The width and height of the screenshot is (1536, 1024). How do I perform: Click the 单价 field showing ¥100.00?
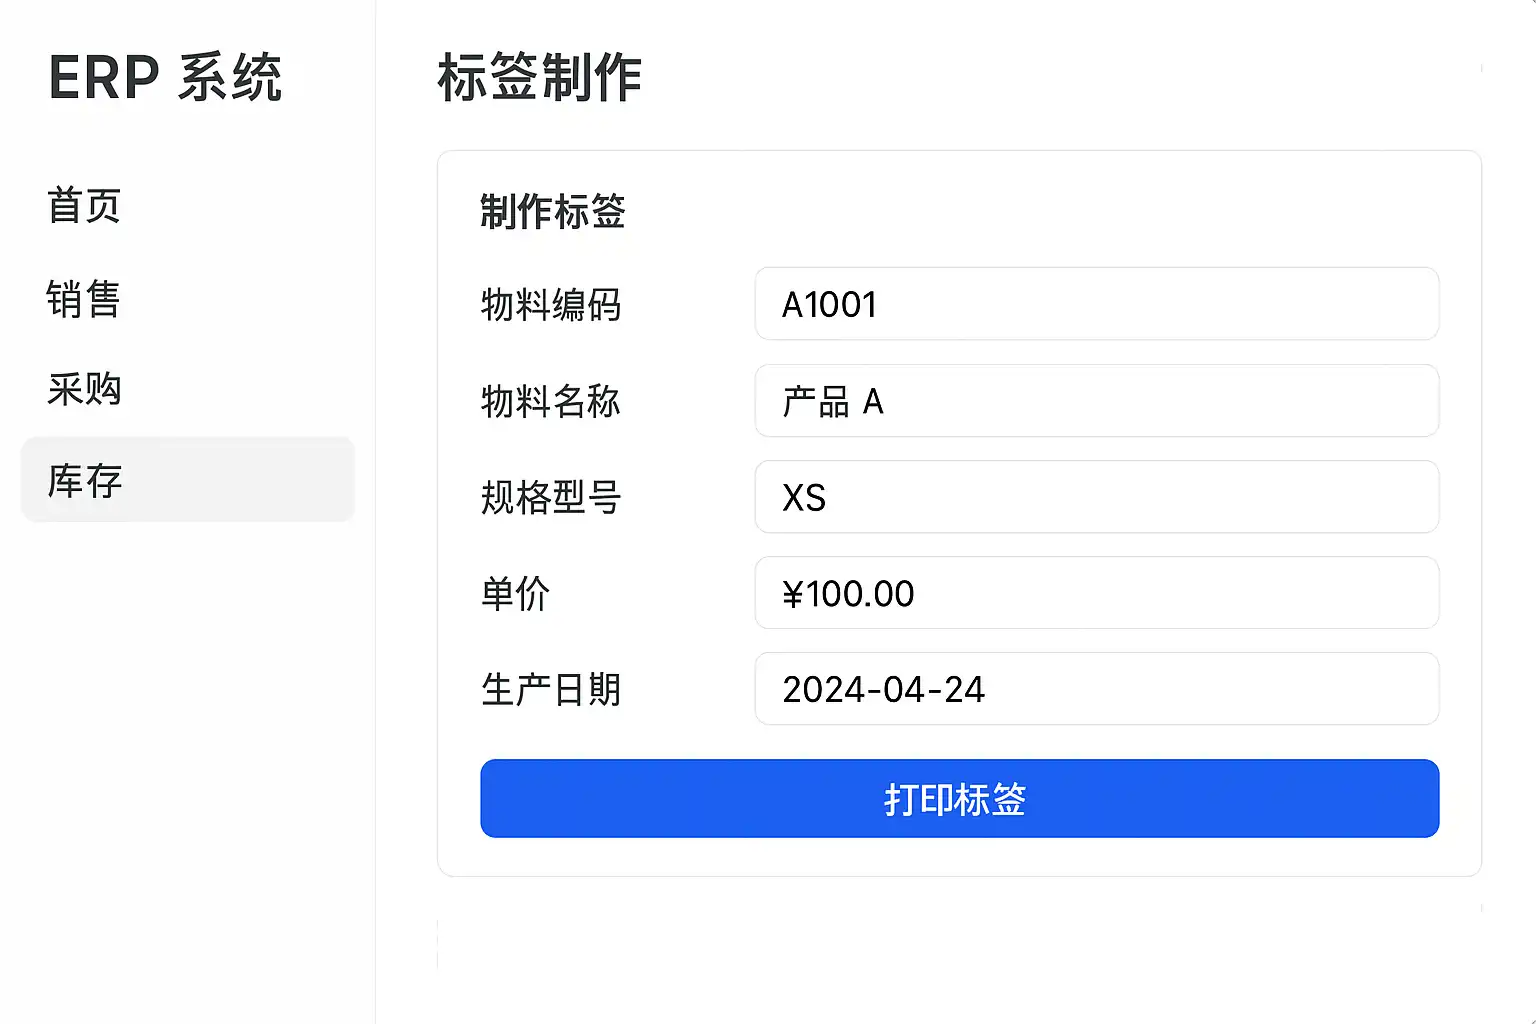pos(1096,593)
